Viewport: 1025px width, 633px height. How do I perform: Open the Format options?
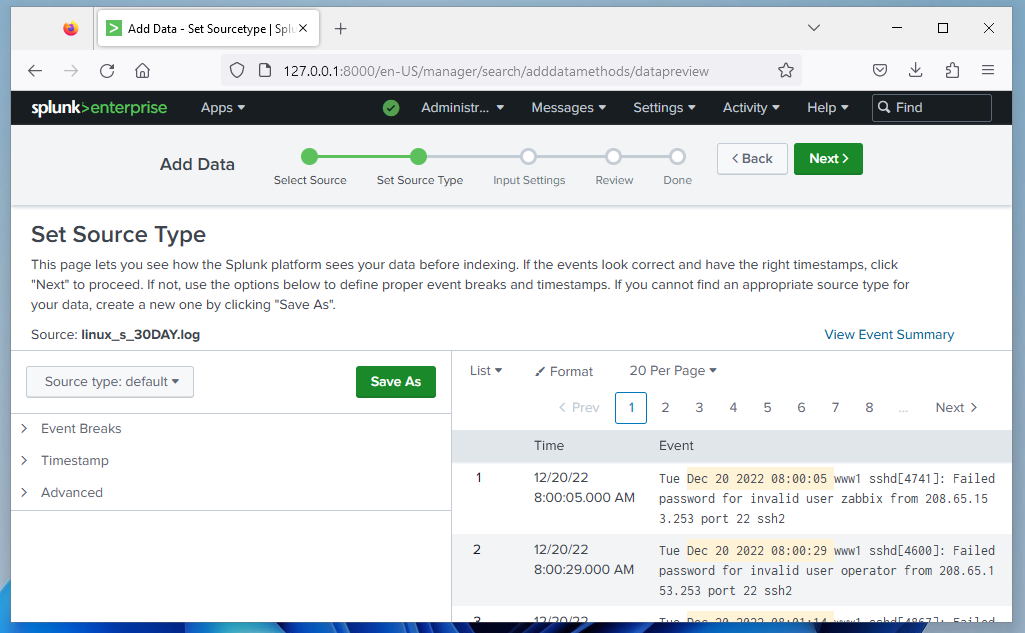point(563,371)
